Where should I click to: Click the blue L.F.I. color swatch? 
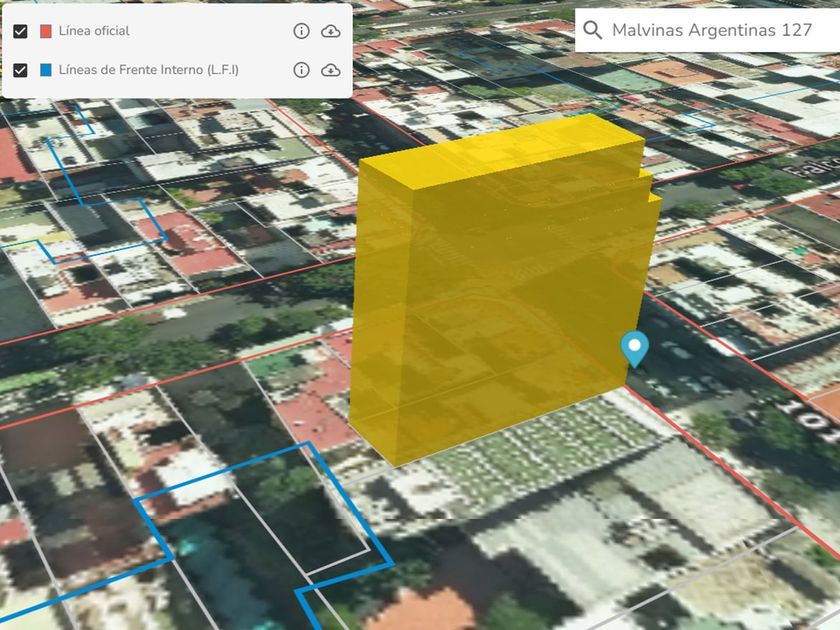point(46,70)
